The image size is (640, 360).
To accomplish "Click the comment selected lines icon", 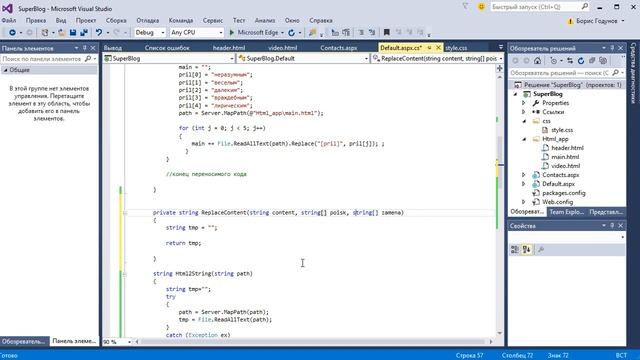I will pyautogui.click(x=361, y=32).
